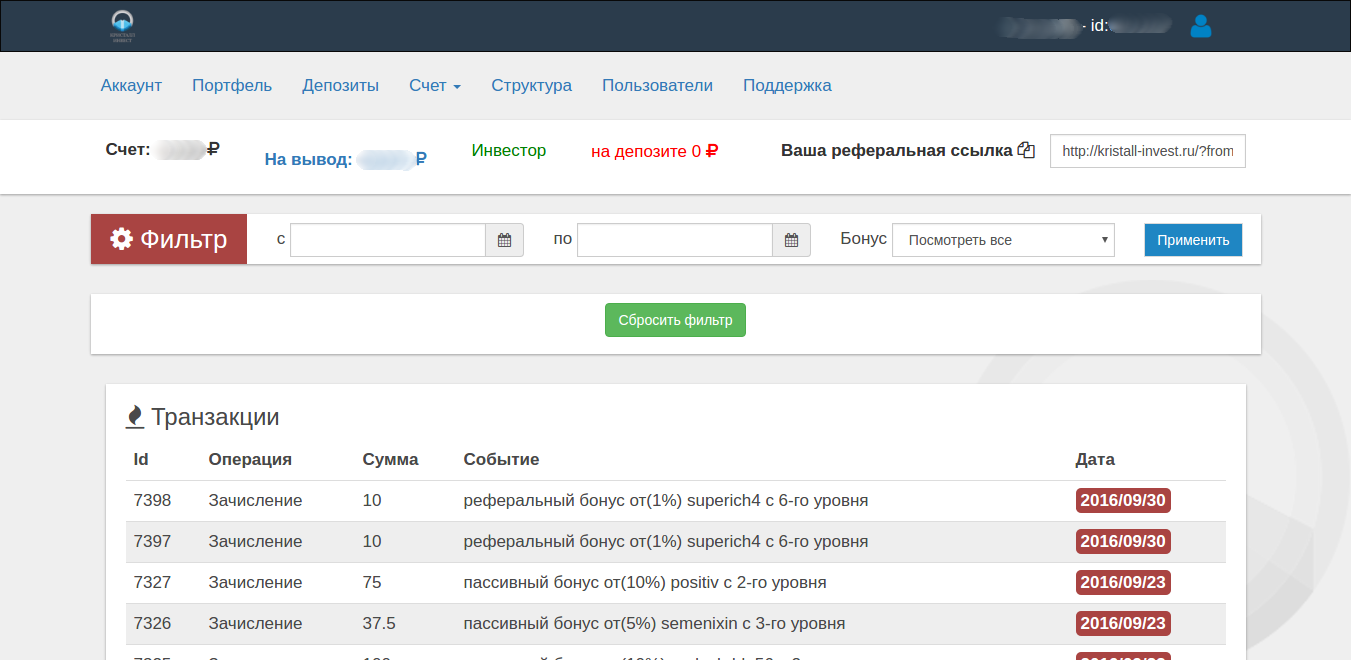The height and width of the screenshot is (660, 1351).
Task: Click the Сбросить фильтр button
Action: pyautogui.click(x=675, y=320)
